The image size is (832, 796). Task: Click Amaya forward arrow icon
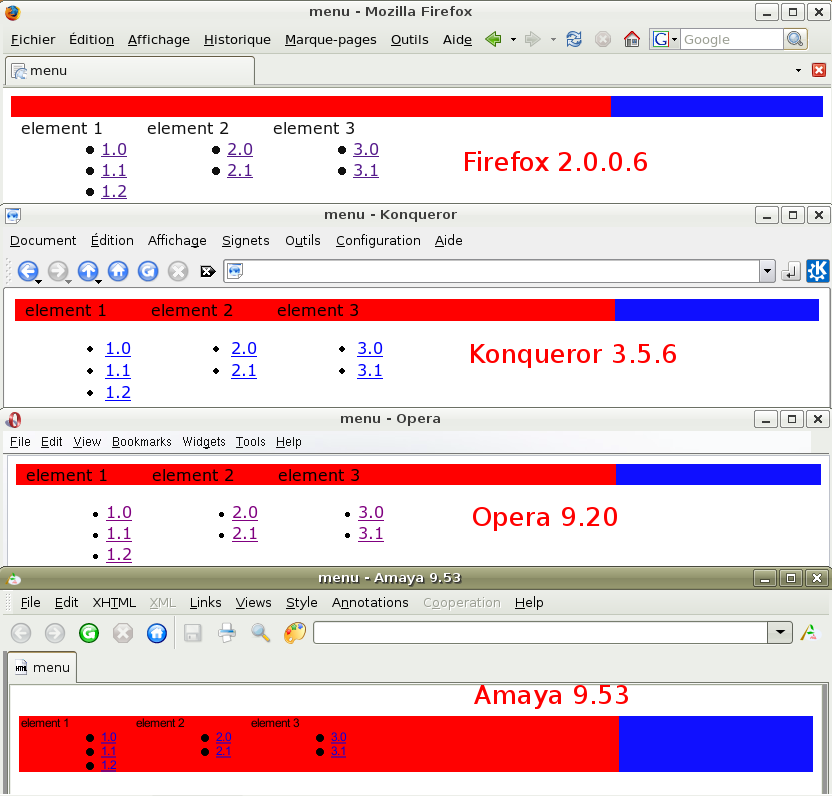point(55,633)
